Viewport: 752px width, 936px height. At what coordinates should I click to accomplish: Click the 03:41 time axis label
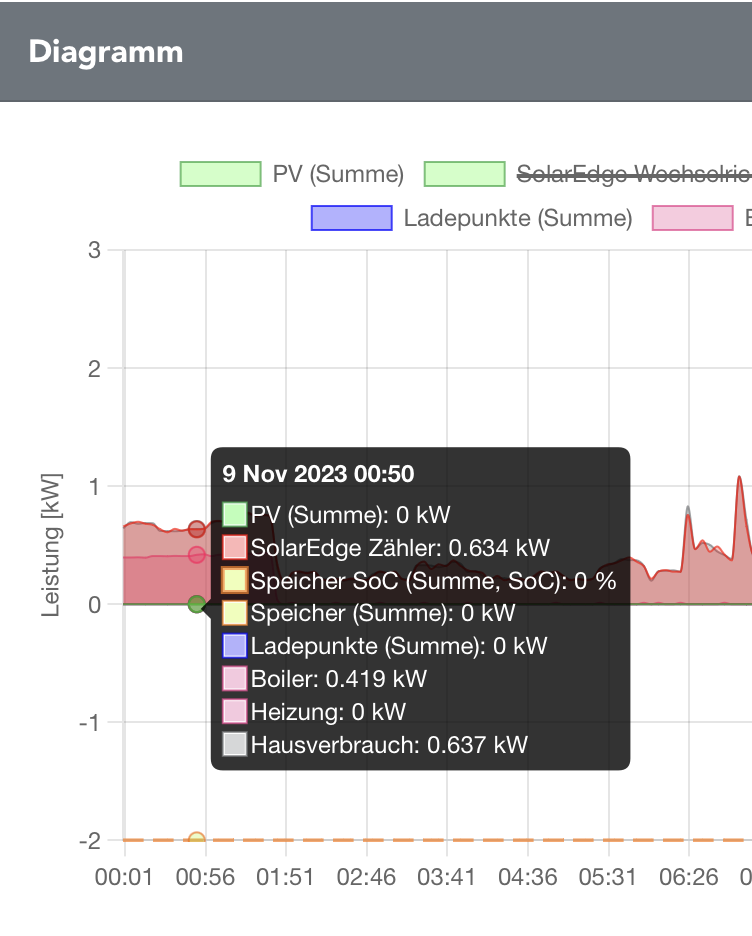(446, 877)
